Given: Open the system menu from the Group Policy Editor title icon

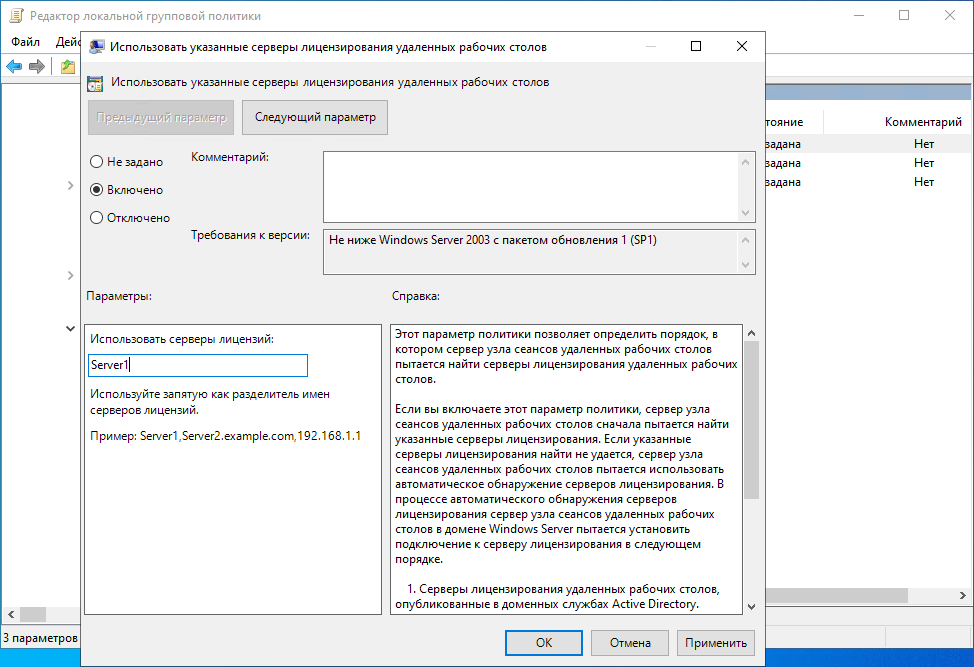Looking at the screenshot, I should (x=16, y=16).
